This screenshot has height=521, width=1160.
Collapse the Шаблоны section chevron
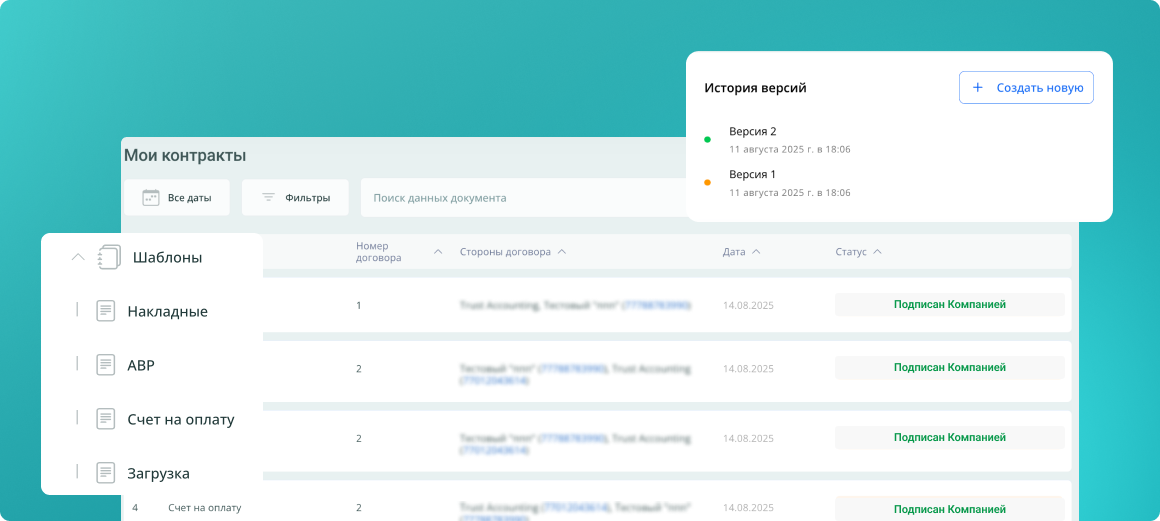pyautogui.click(x=78, y=258)
